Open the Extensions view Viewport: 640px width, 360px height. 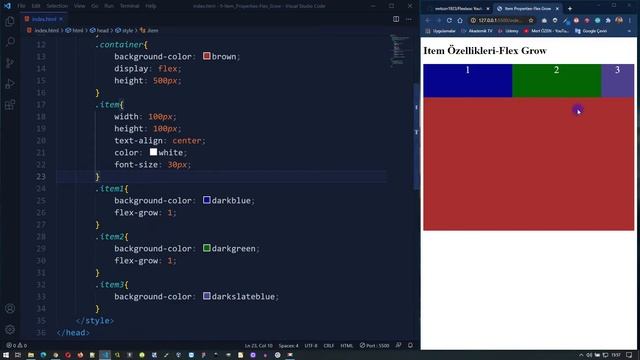[x=10, y=105]
